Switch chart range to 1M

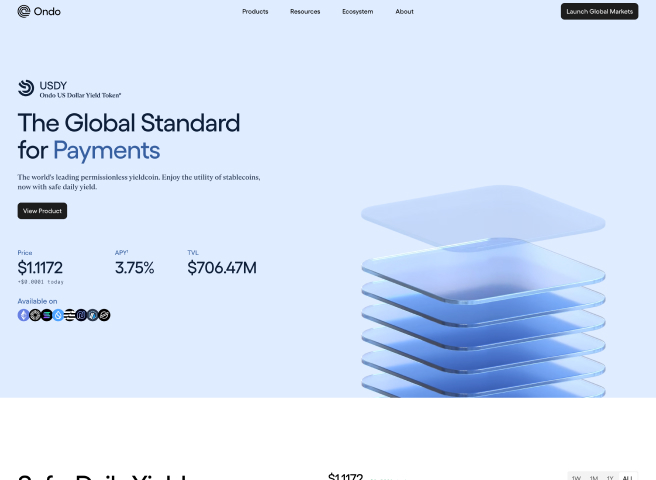click(x=594, y=477)
